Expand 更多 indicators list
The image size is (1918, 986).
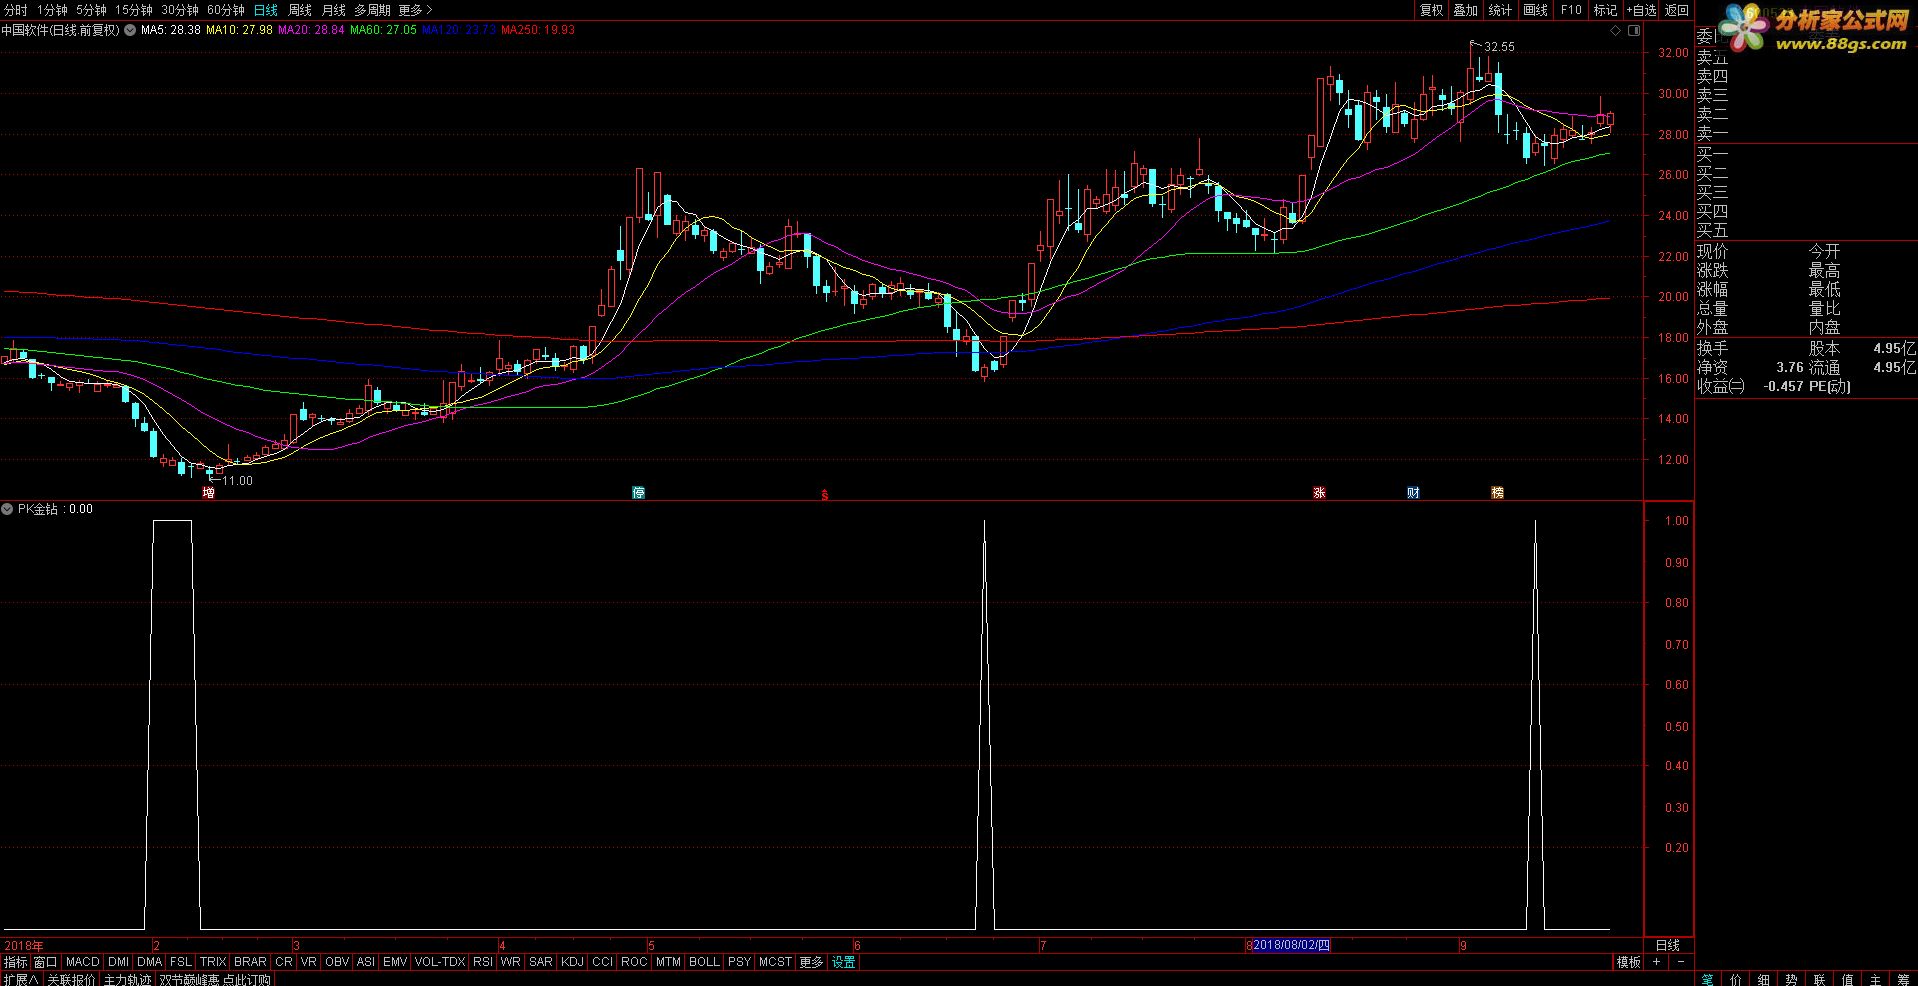coord(811,962)
